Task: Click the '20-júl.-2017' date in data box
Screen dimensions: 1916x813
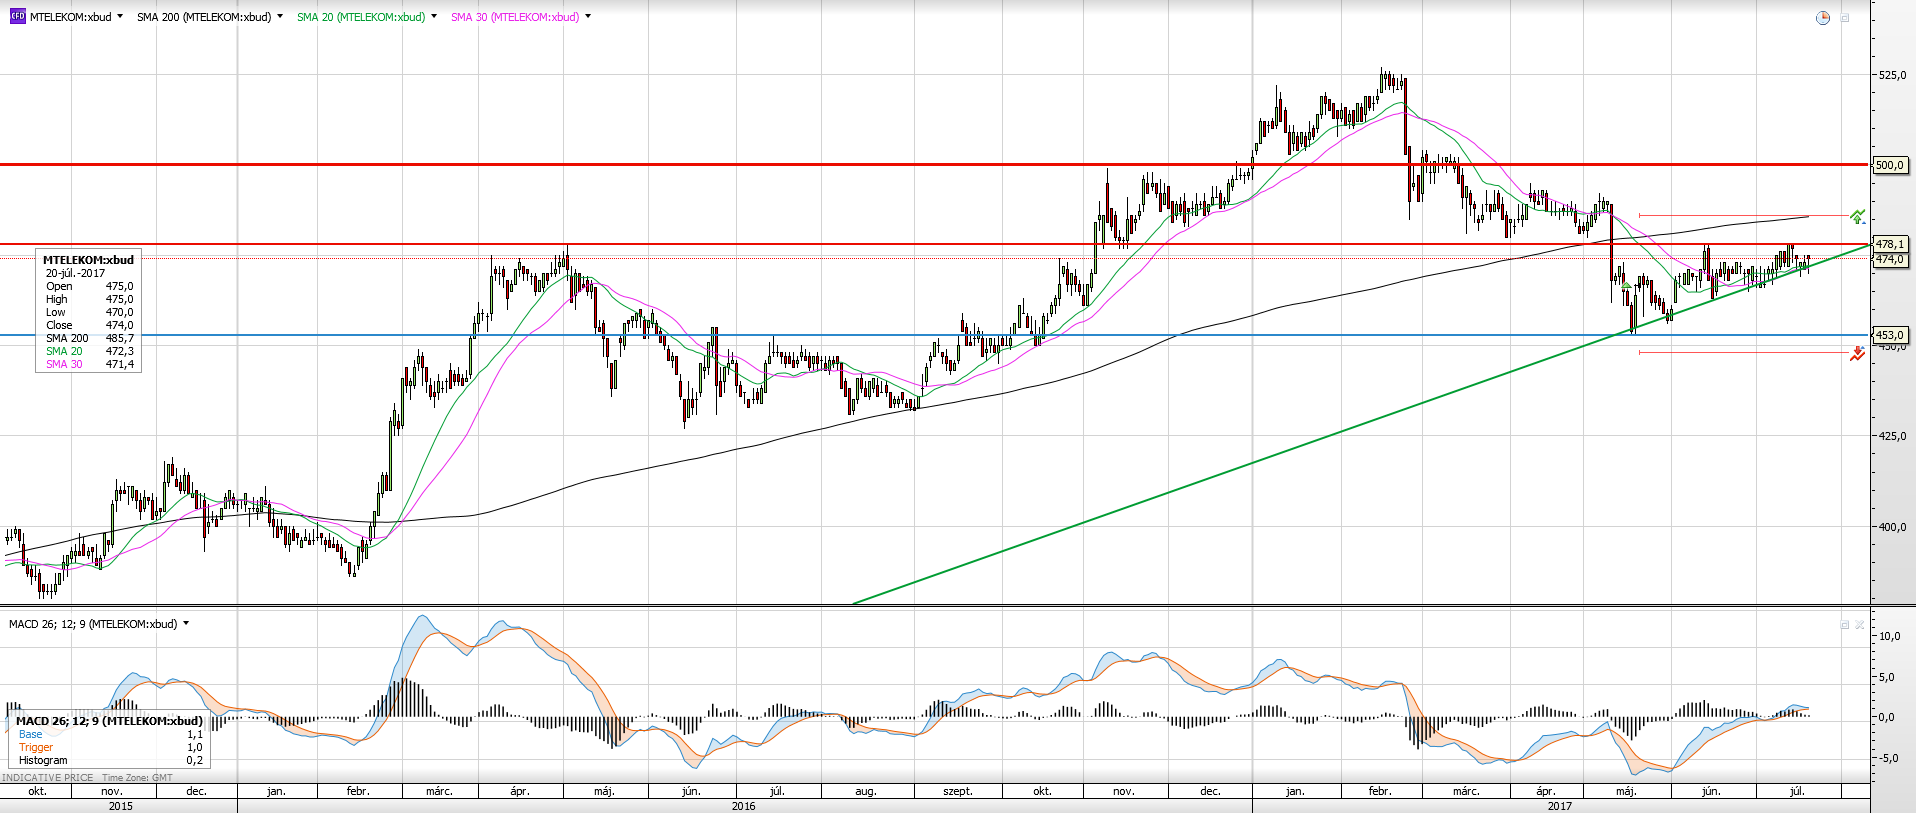Action: (75, 273)
